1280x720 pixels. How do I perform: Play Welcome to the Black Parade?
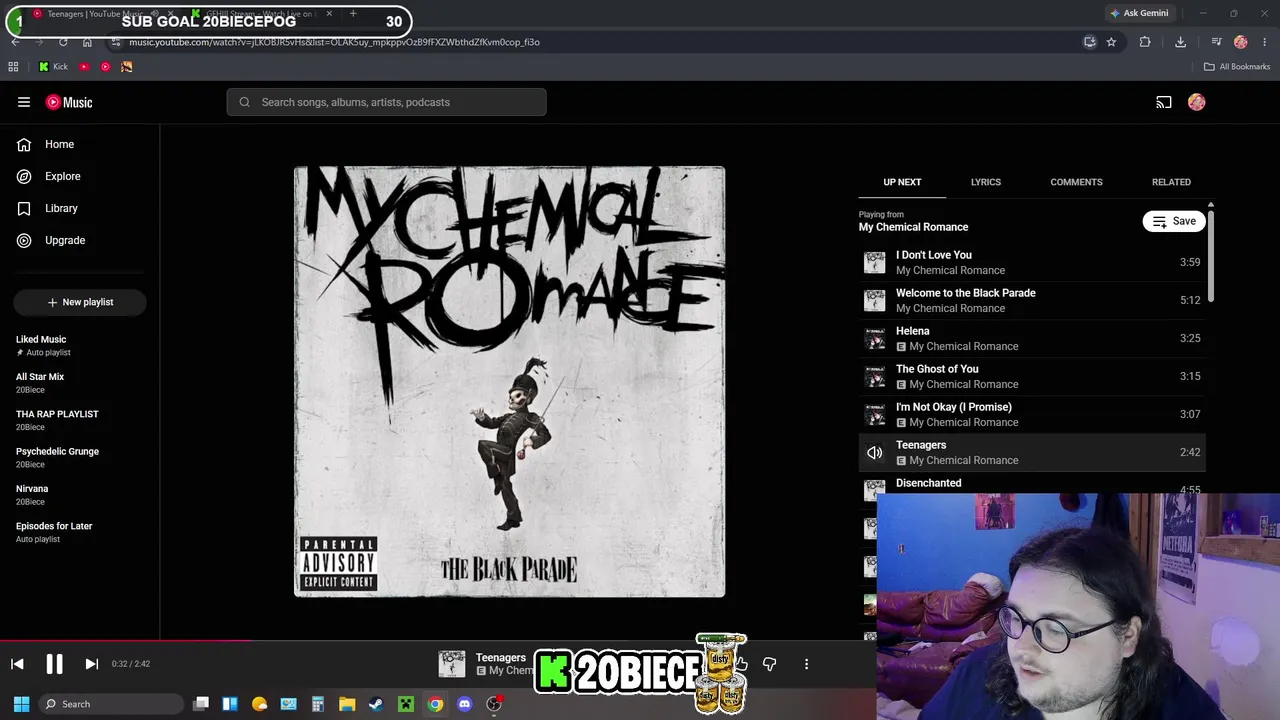pyautogui.click(x=1032, y=300)
